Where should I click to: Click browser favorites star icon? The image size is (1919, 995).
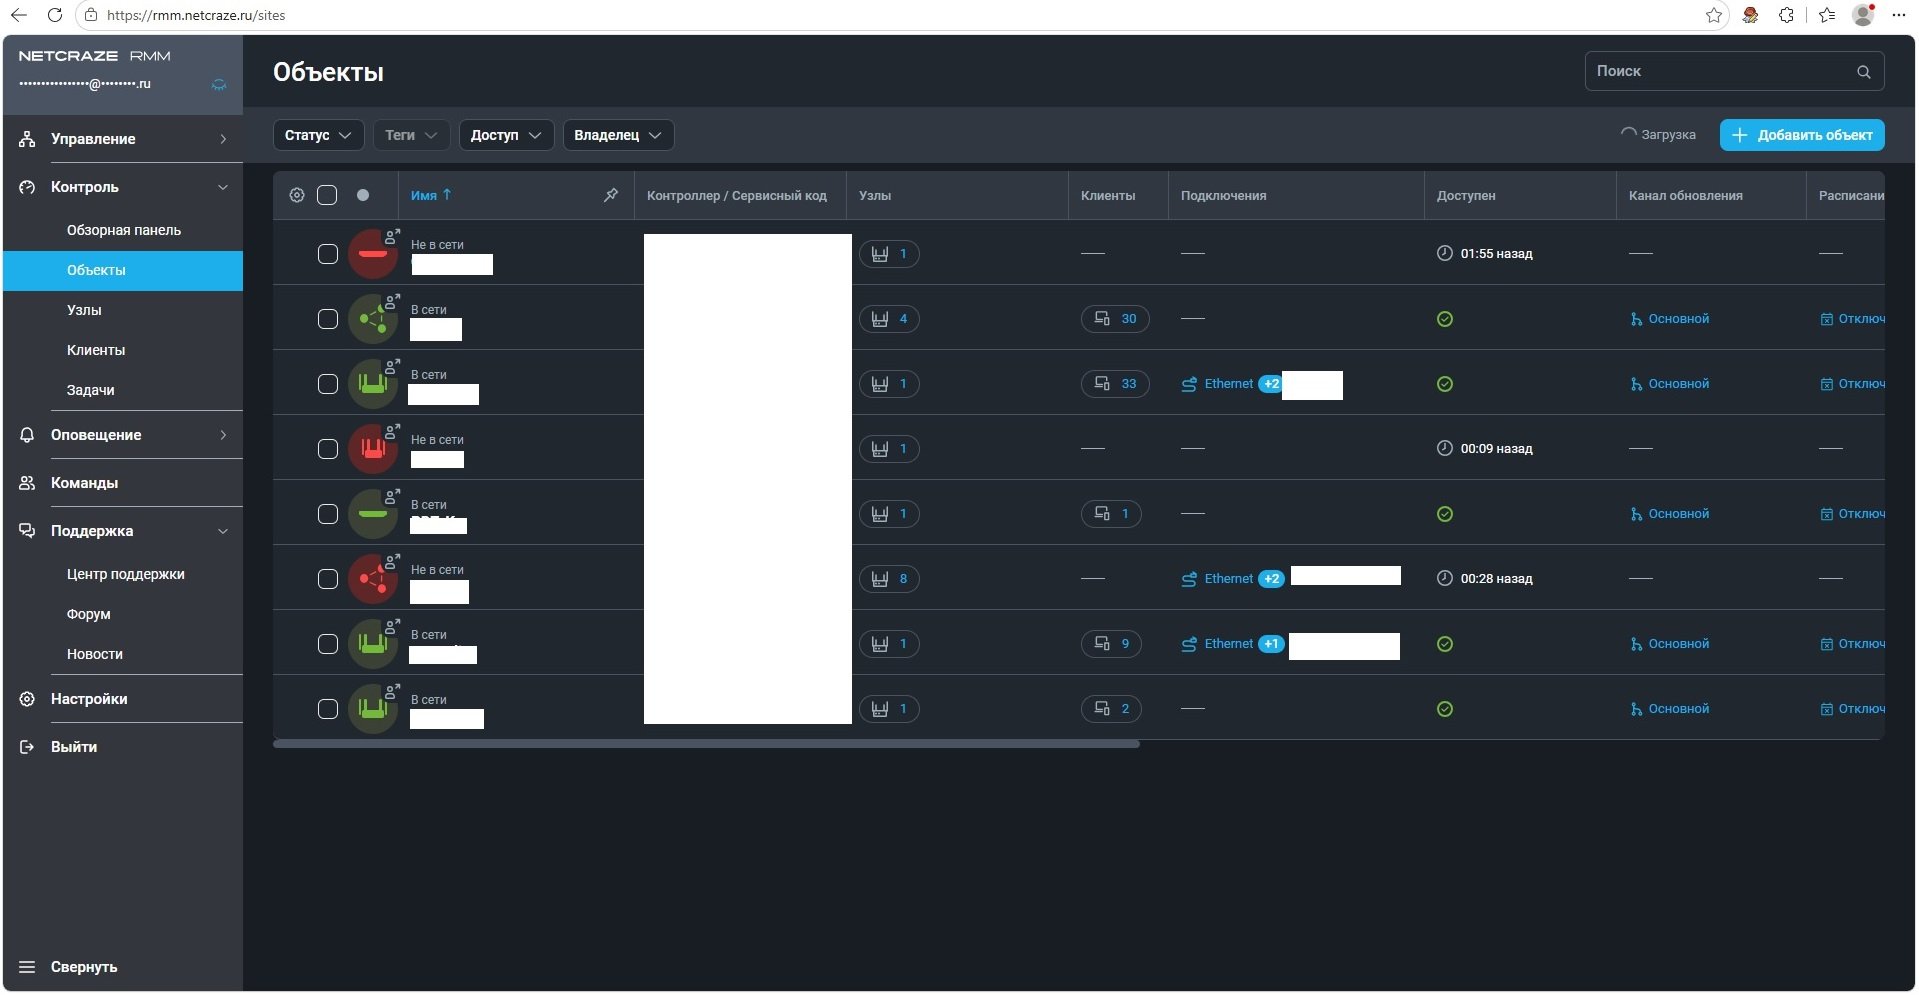[1714, 15]
